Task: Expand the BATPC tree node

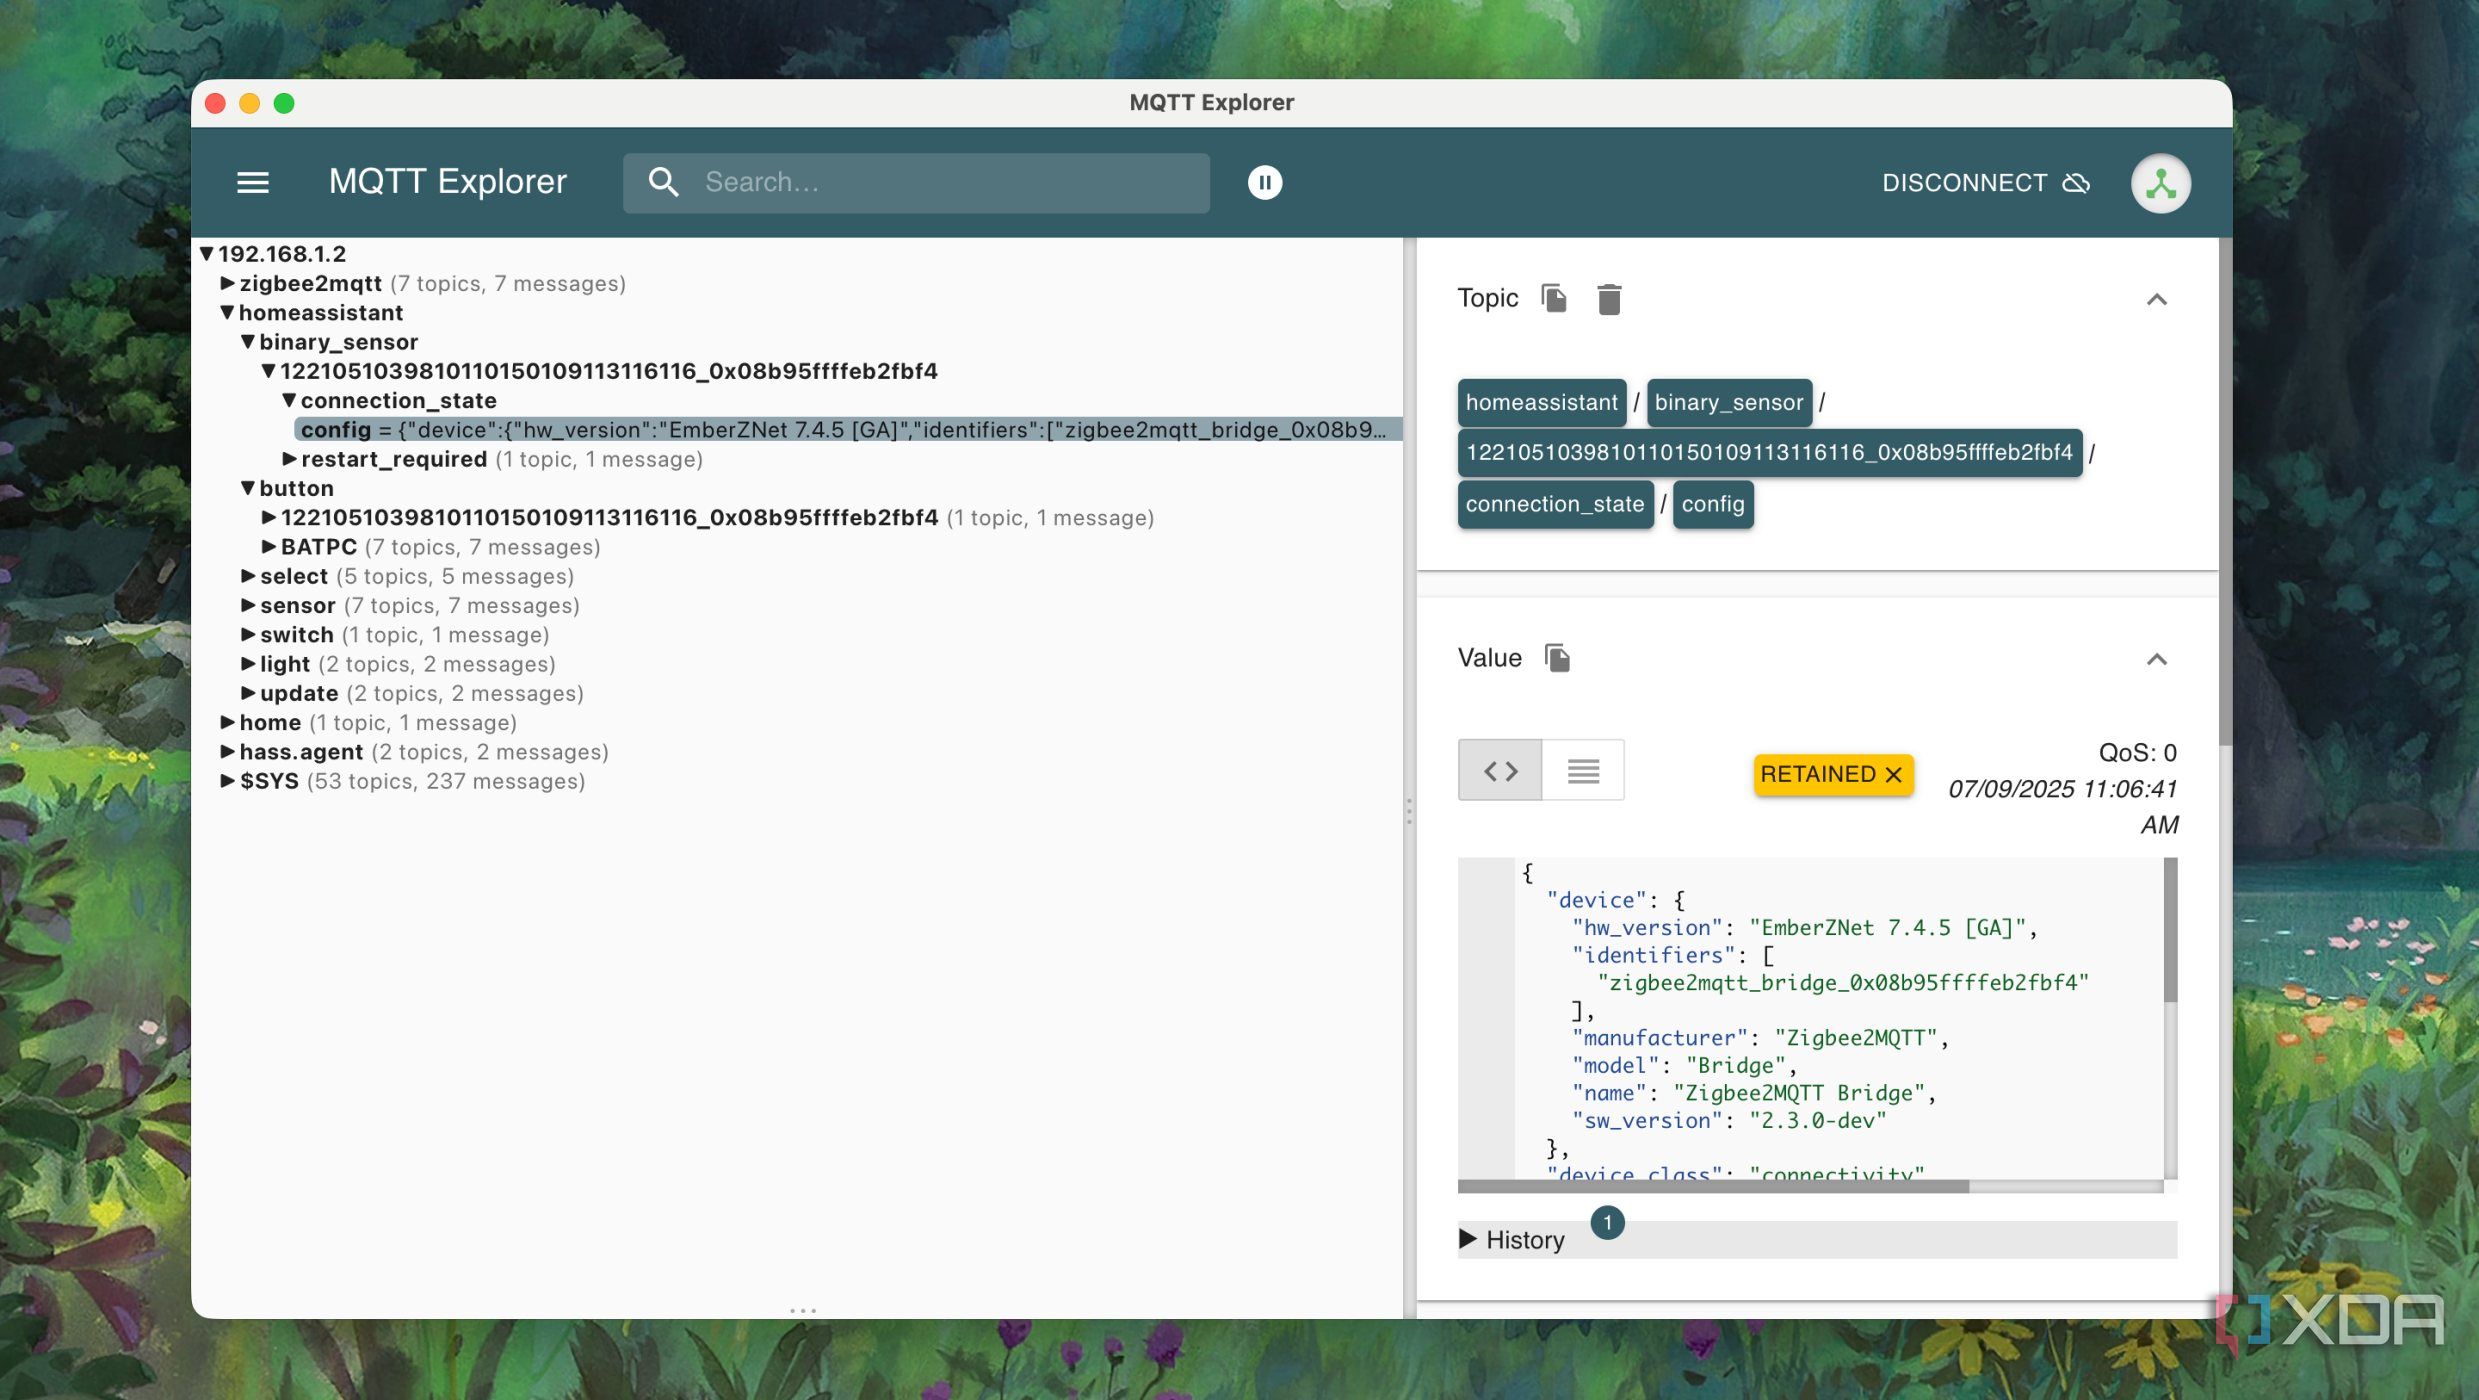Action: pos(268,547)
